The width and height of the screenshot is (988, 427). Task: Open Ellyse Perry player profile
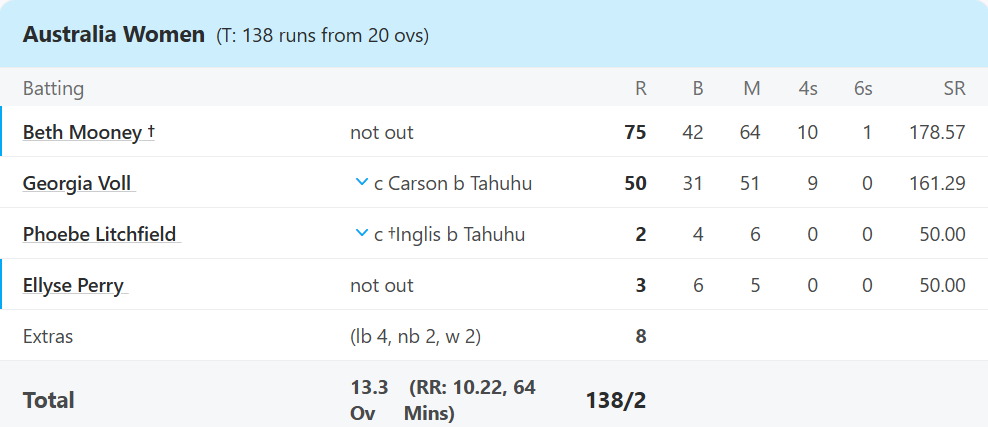75,285
